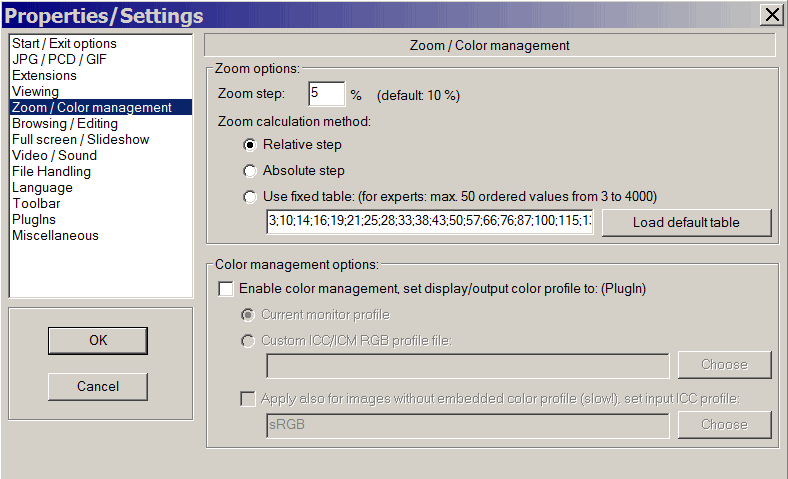Choose Absolute step zoom method
The height and width of the screenshot is (479, 788).
(250, 170)
